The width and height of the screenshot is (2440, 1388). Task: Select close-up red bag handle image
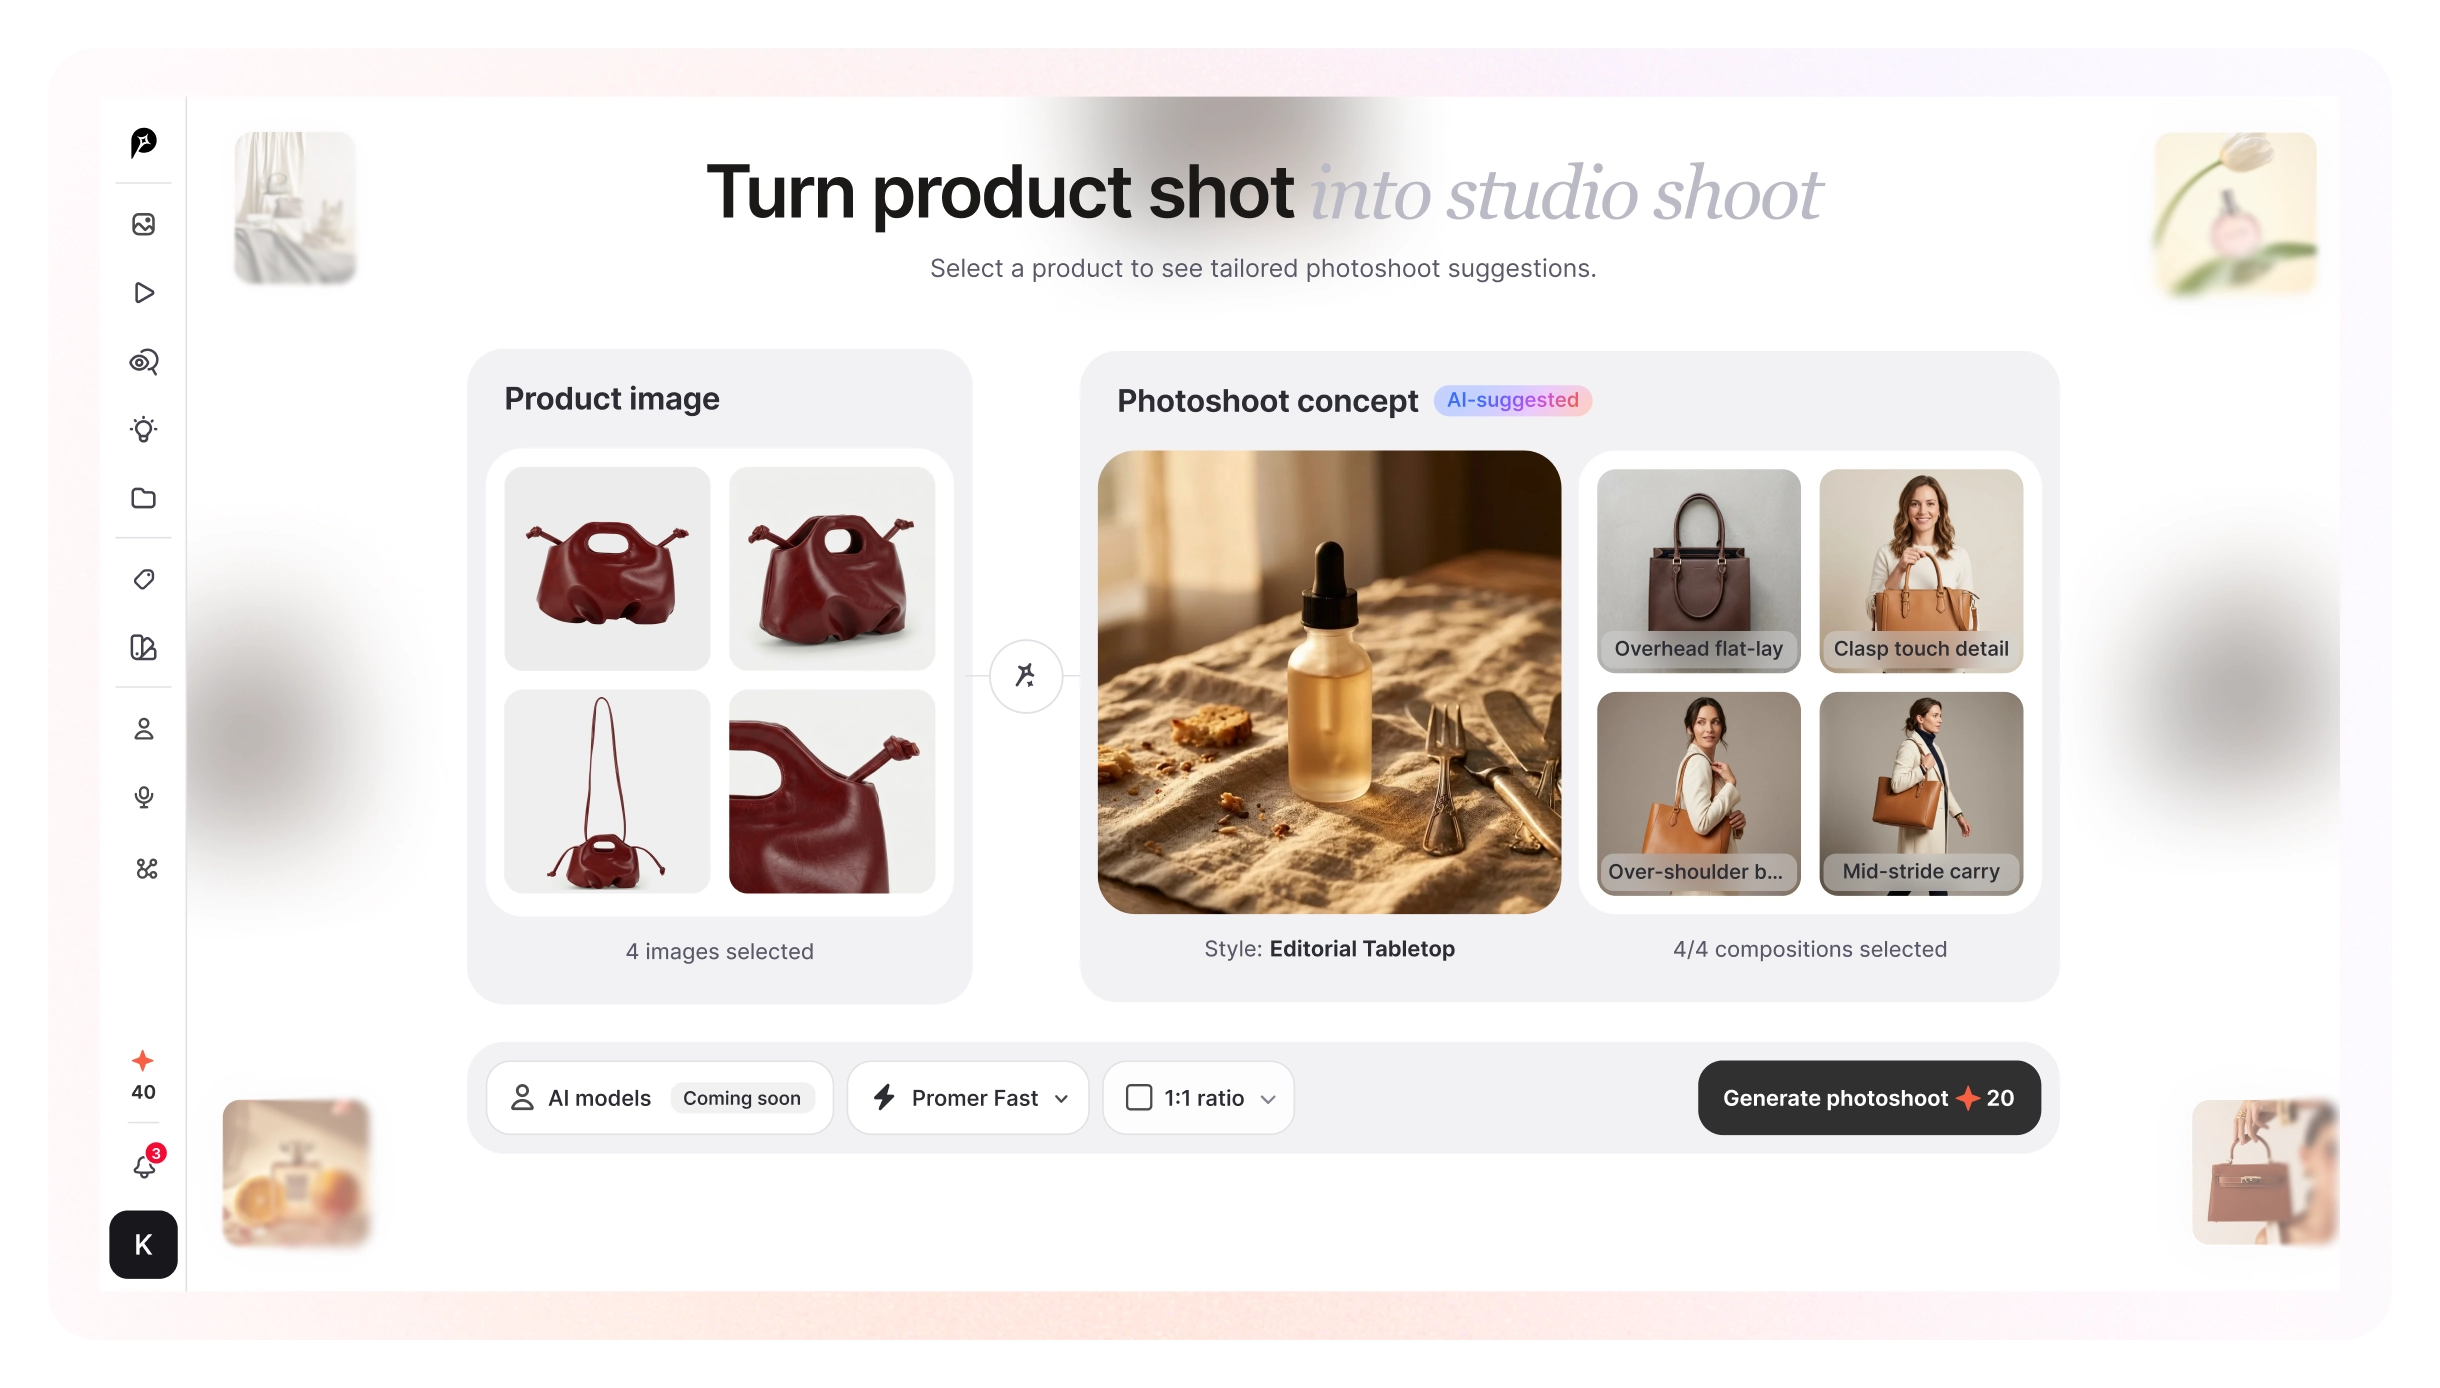(x=832, y=791)
